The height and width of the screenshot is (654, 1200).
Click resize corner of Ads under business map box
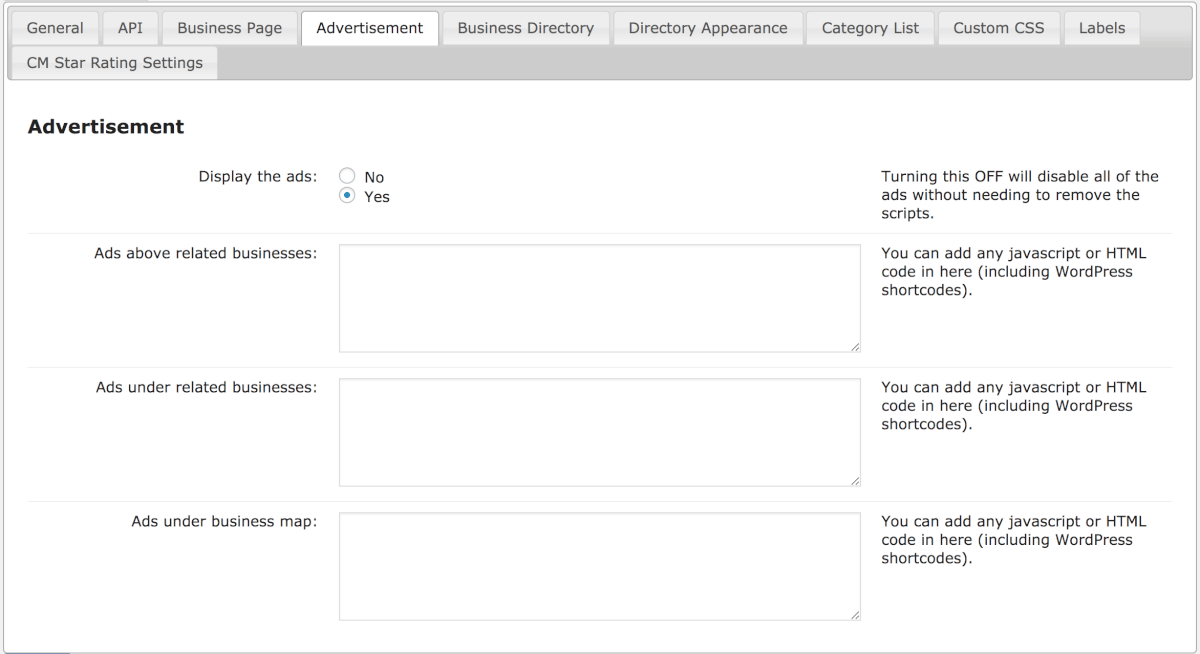pyautogui.click(x=855, y=615)
